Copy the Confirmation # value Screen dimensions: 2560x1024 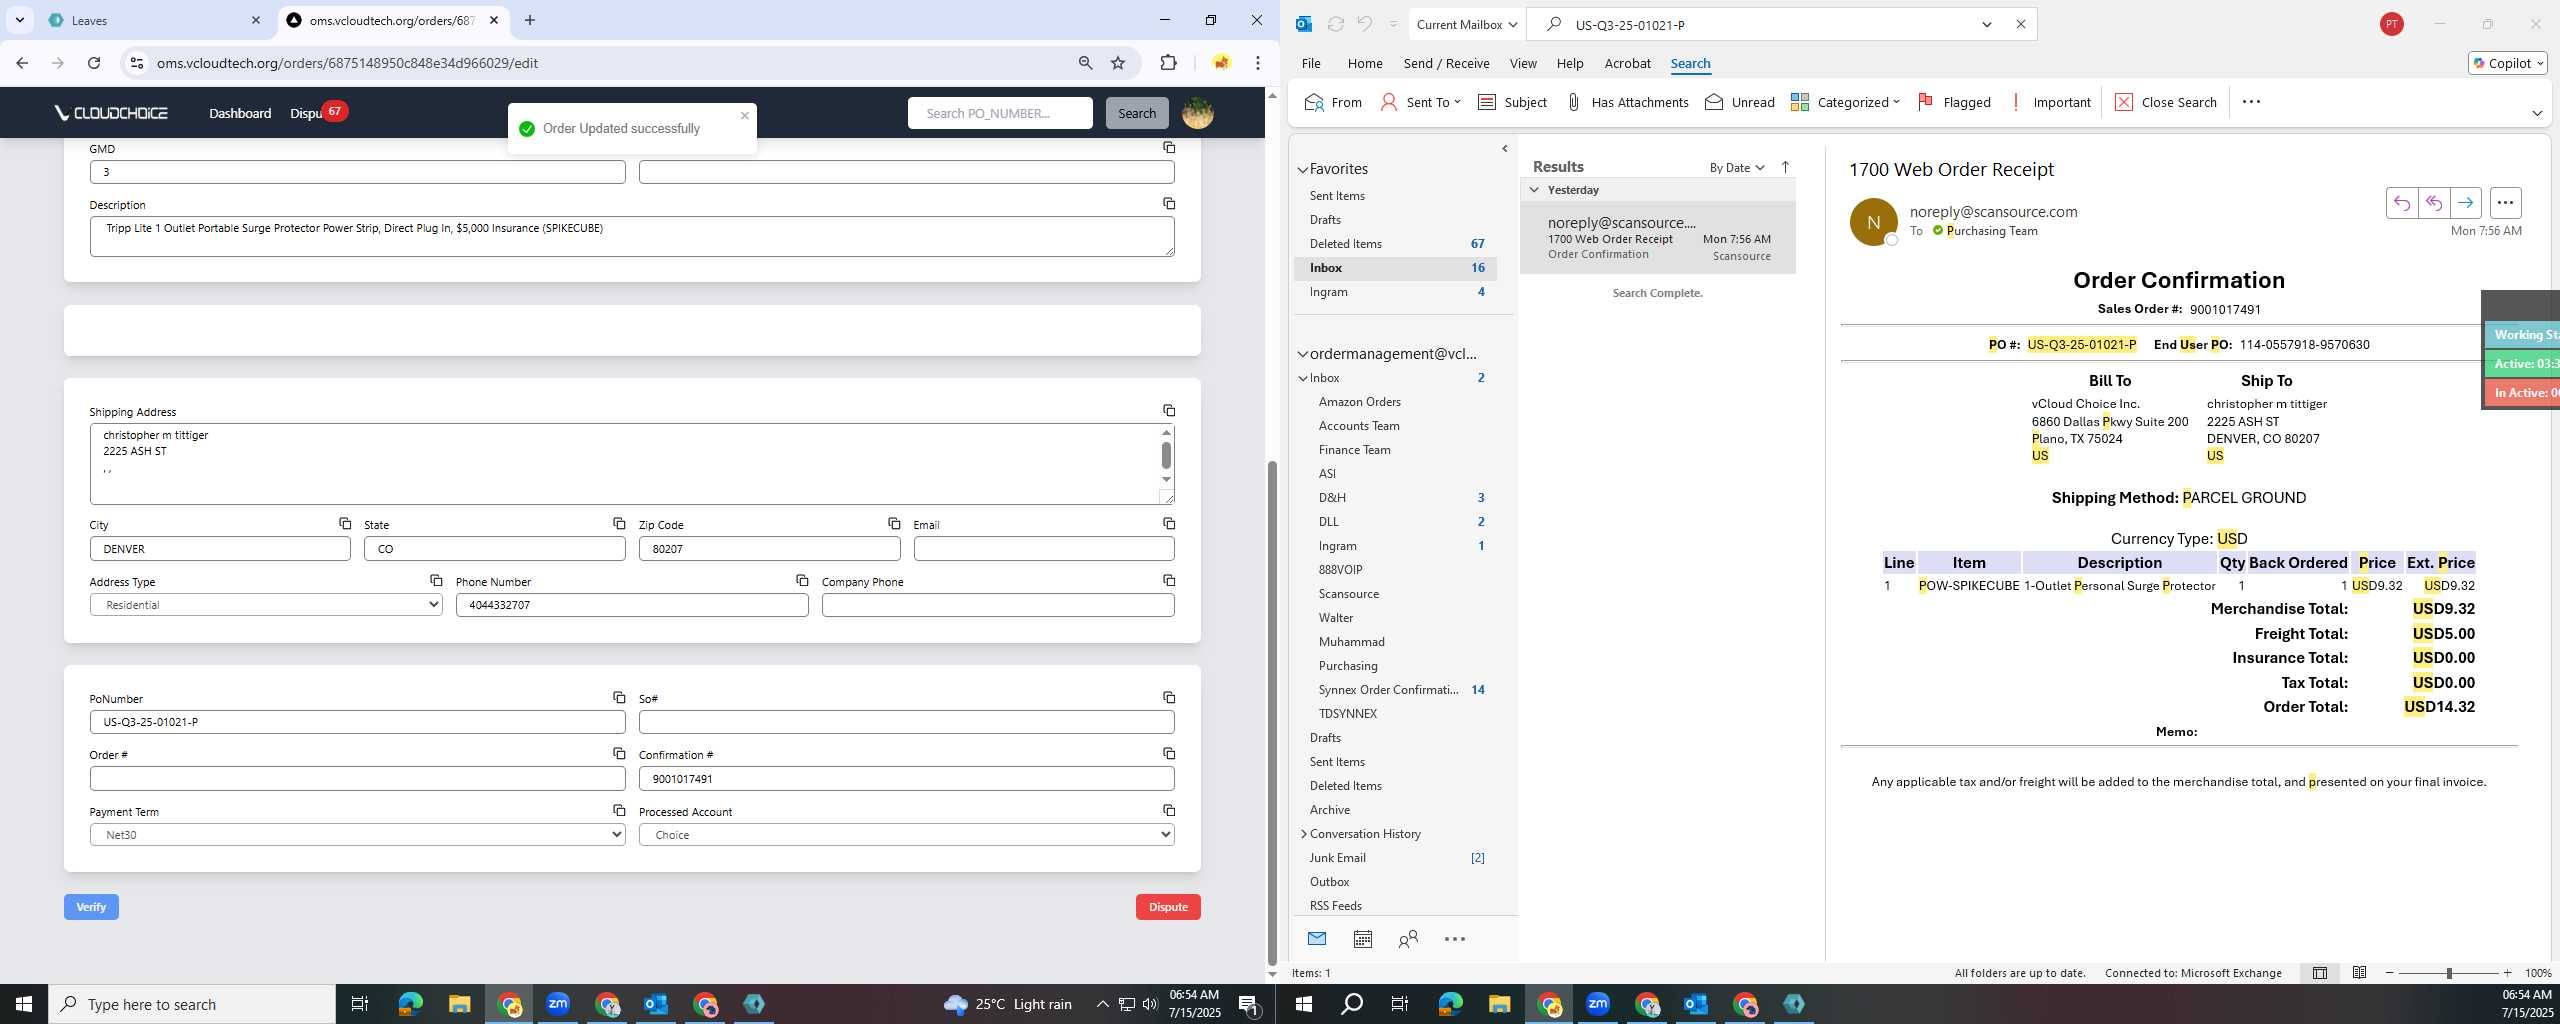pos(1168,753)
